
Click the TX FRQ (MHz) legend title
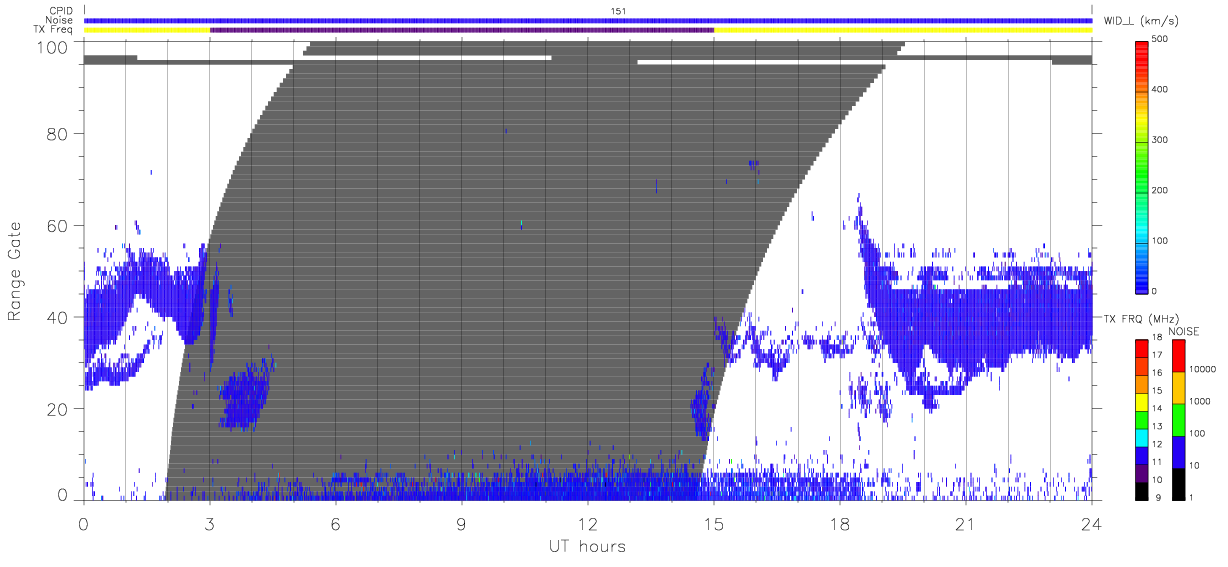click(x=1141, y=319)
